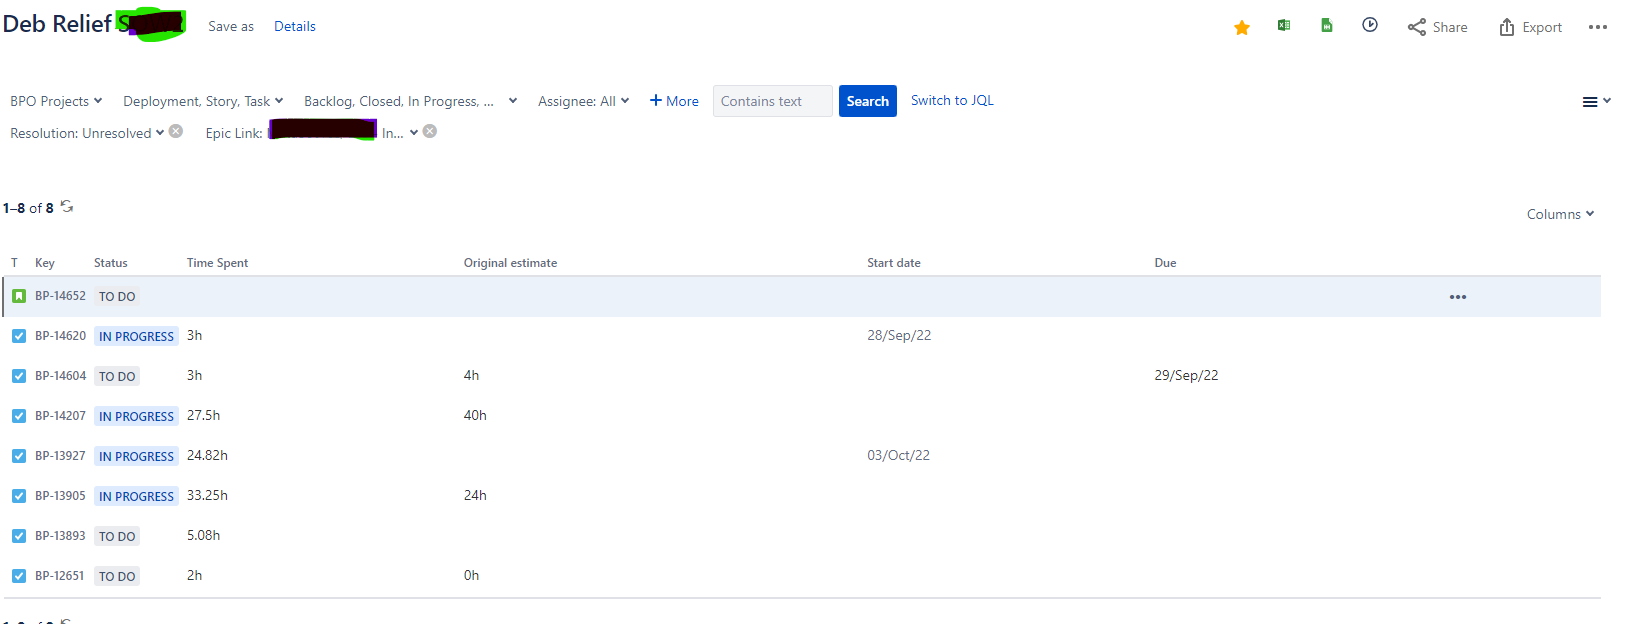Open the Excel export icon

[x=1284, y=26]
